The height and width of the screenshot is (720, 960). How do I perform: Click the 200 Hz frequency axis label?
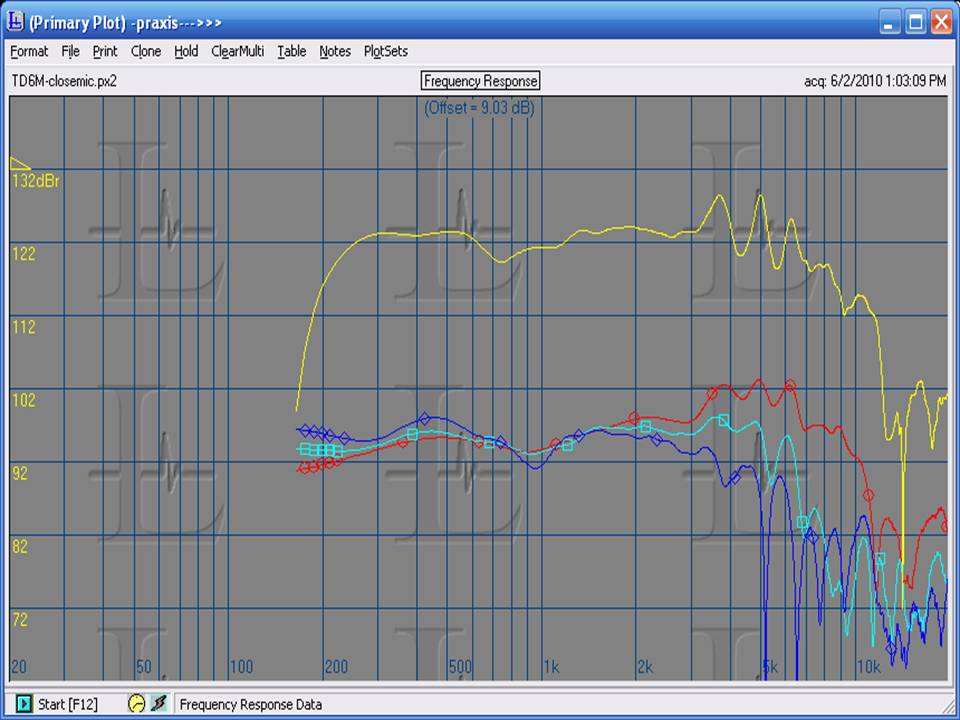point(336,667)
